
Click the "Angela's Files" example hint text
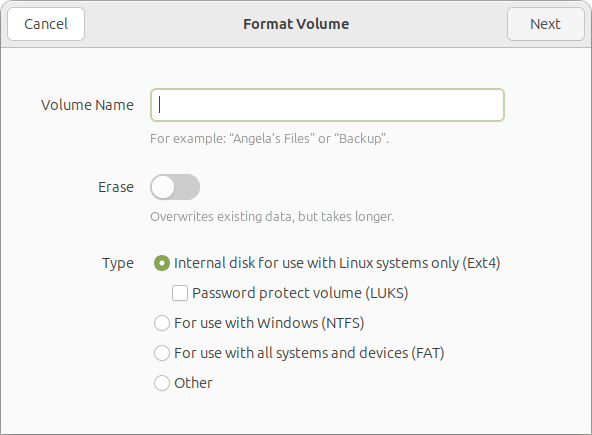pyautogui.click(x=270, y=139)
